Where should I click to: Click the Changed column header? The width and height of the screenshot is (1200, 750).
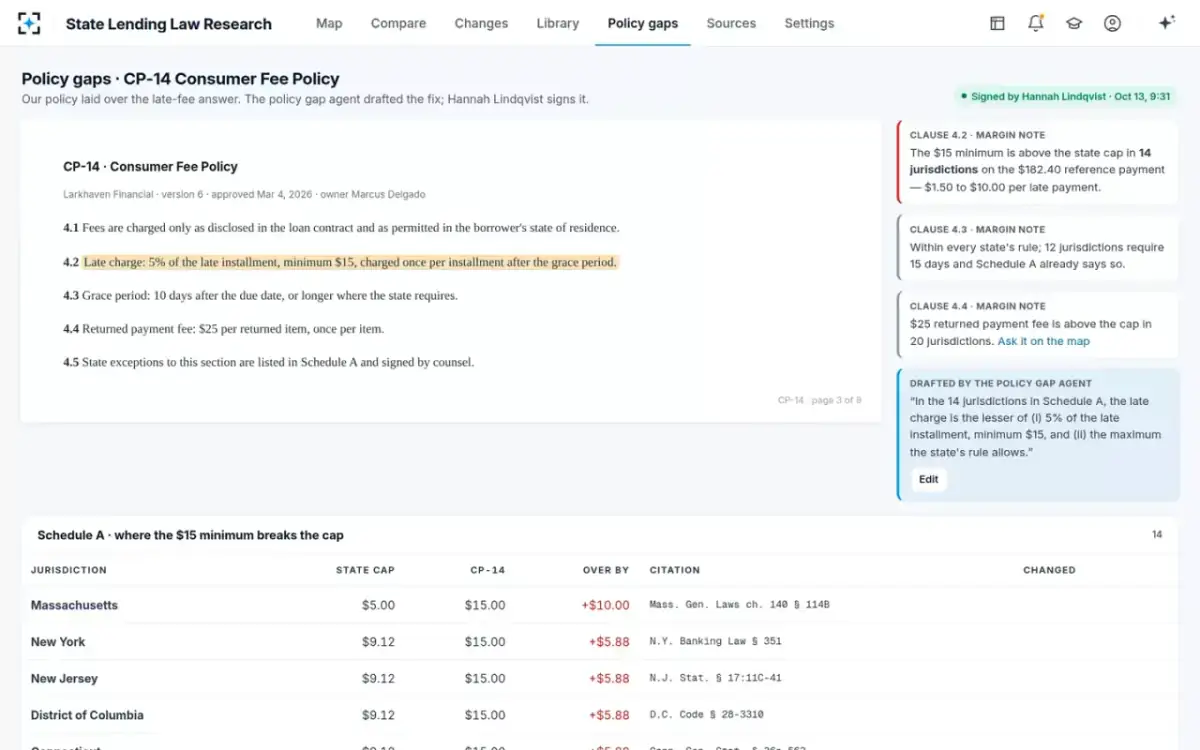(1049, 570)
